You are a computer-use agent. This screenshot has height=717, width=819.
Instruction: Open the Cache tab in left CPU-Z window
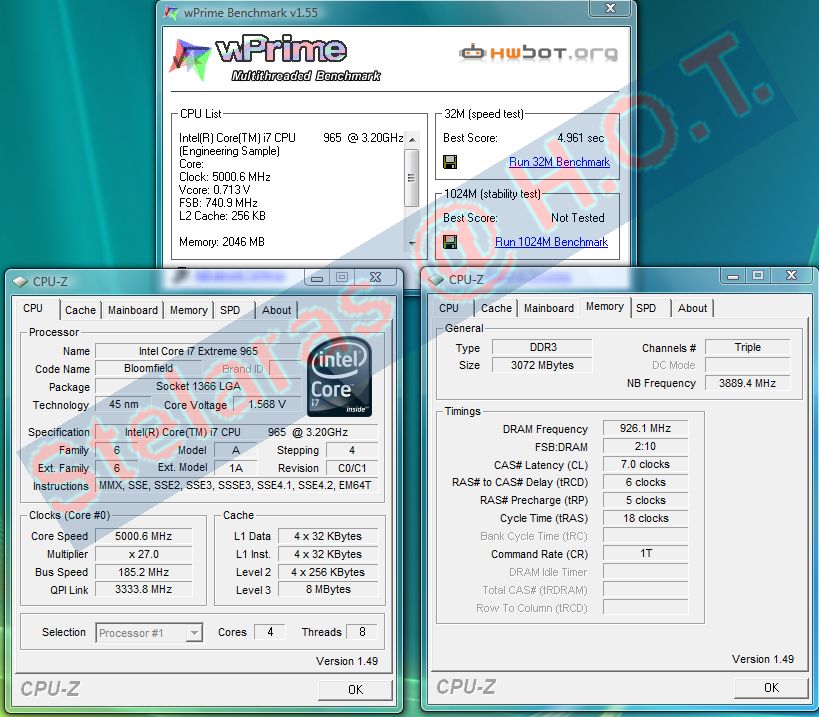[80, 310]
